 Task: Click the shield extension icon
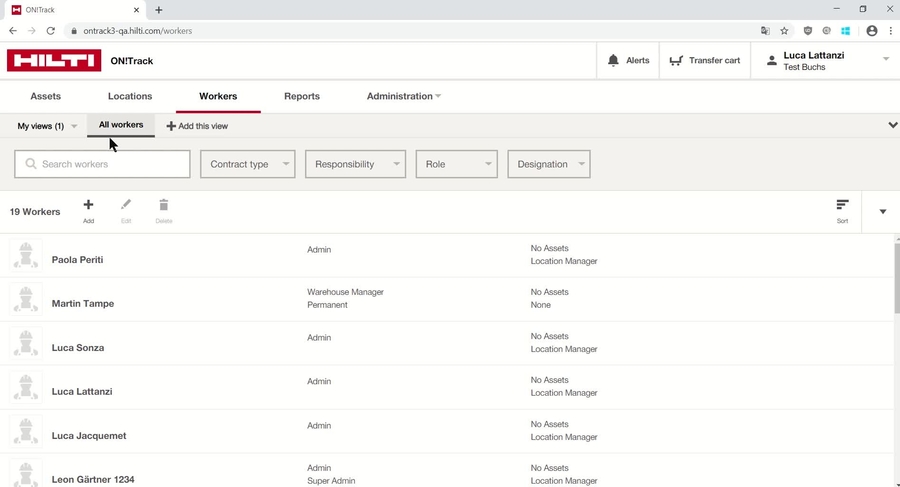coord(808,31)
